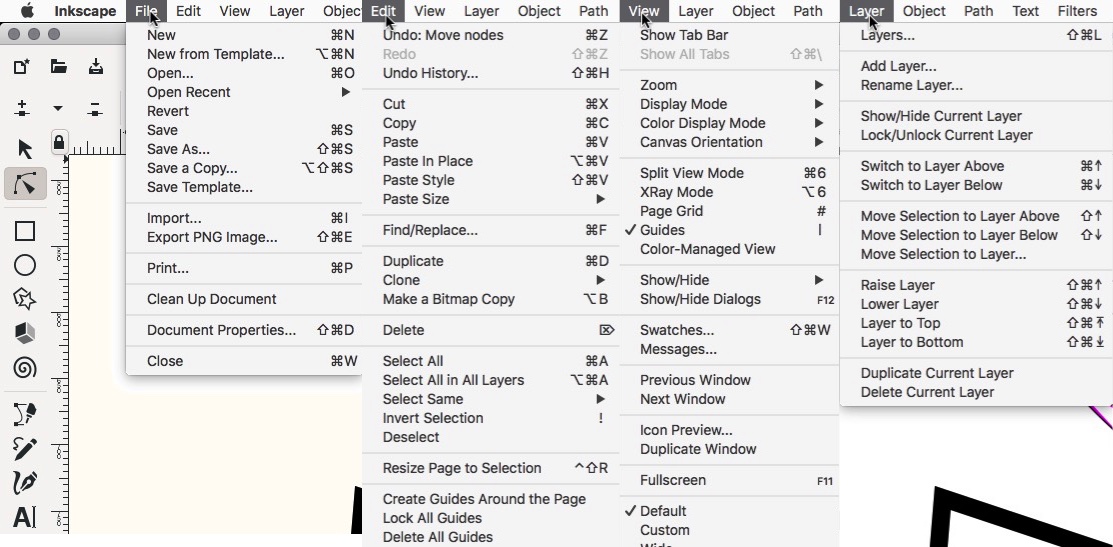
Task: Expand the Select Same submenu
Action: tap(491, 399)
